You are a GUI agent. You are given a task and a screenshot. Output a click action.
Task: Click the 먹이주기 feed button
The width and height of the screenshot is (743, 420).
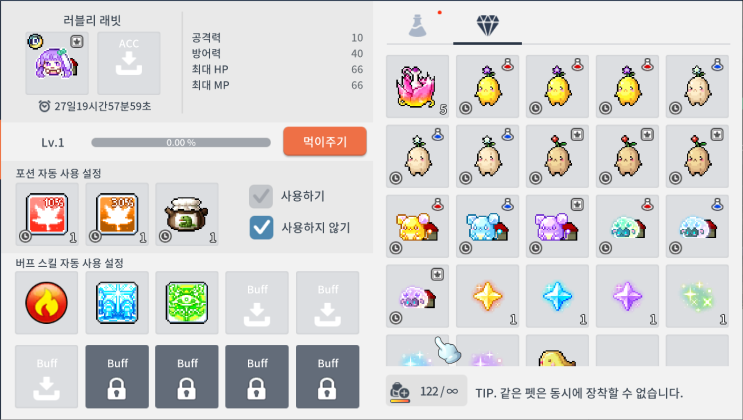[x=325, y=141]
